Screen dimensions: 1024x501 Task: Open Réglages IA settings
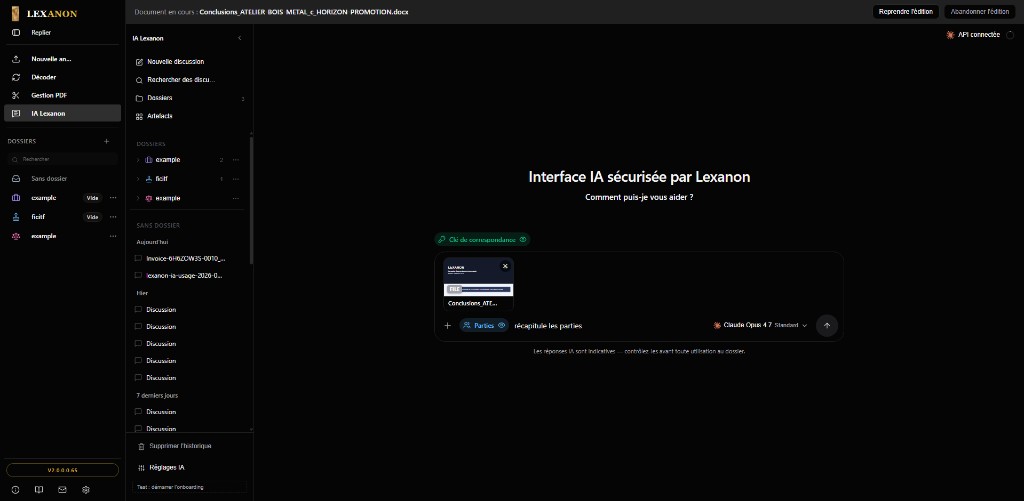tap(162, 468)
